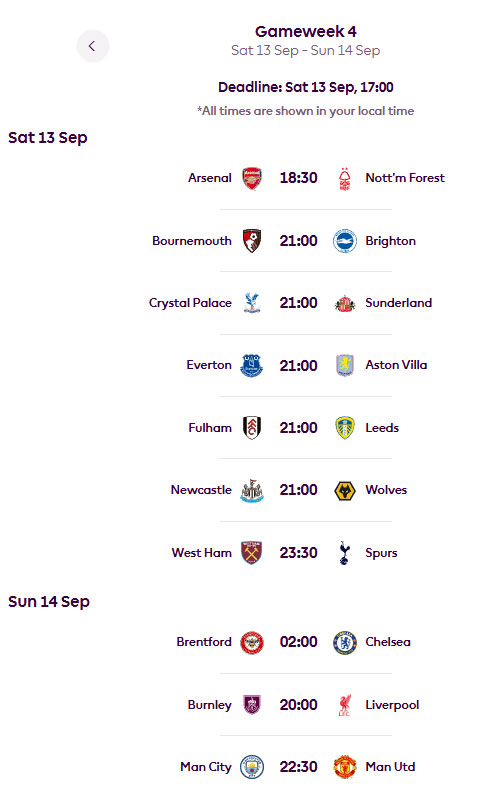Select the Man City round badge
The height and width of the screenshot is (794, 499).
[x=252, y=767]
